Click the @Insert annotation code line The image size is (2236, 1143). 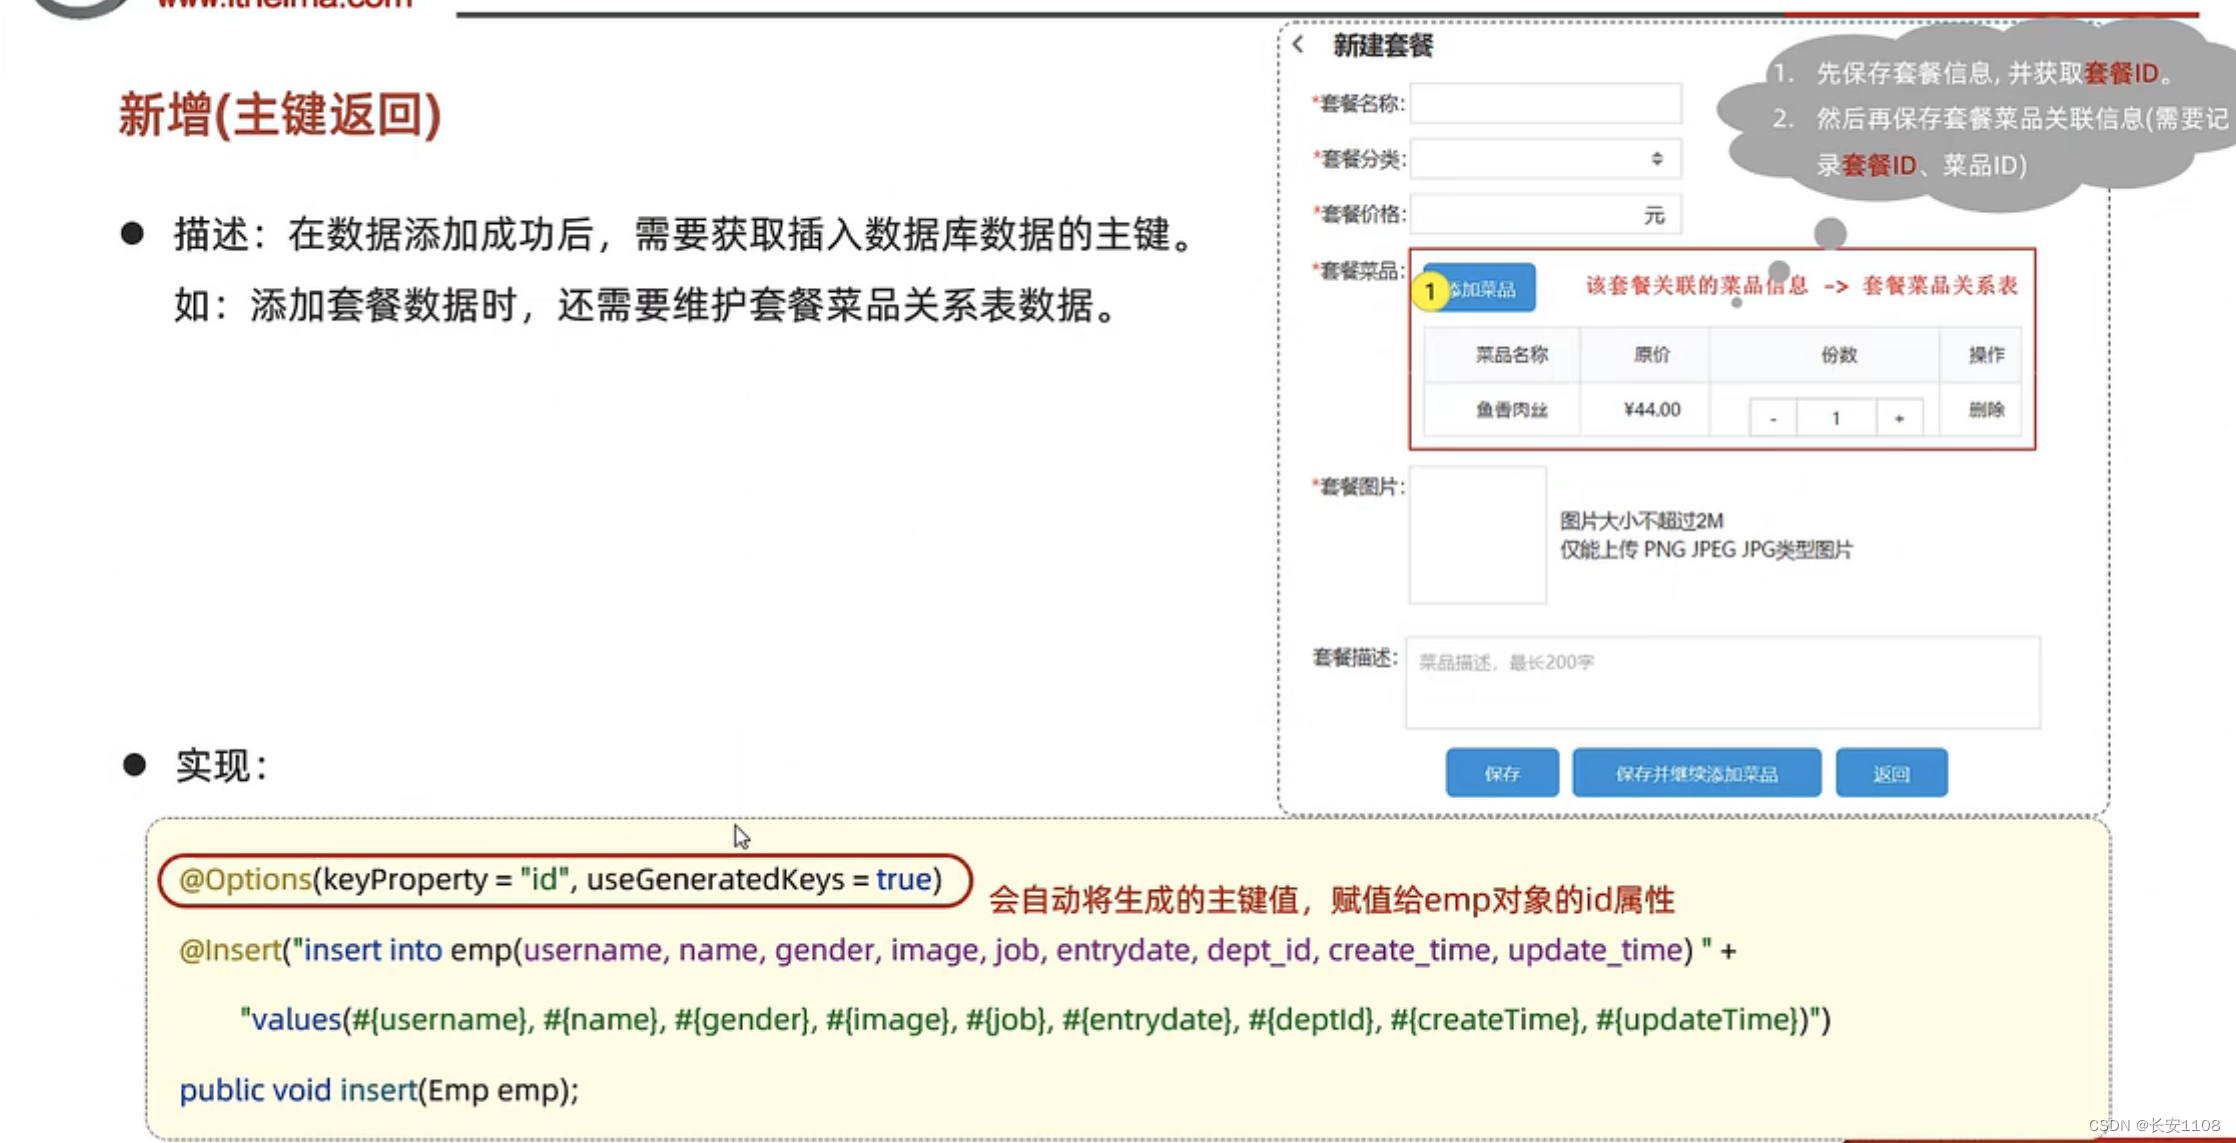point(957,949)
